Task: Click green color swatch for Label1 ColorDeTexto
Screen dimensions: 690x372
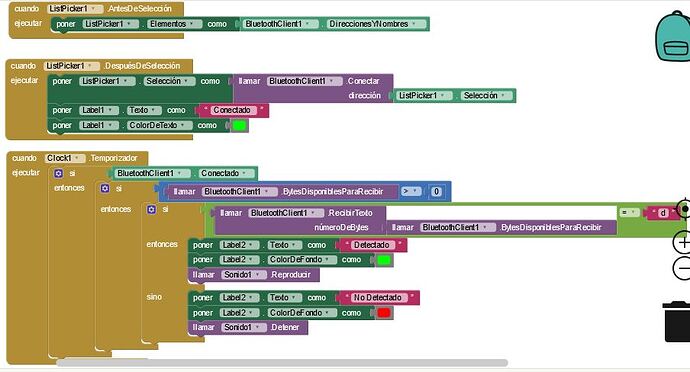Action: [x=239, y=126]
